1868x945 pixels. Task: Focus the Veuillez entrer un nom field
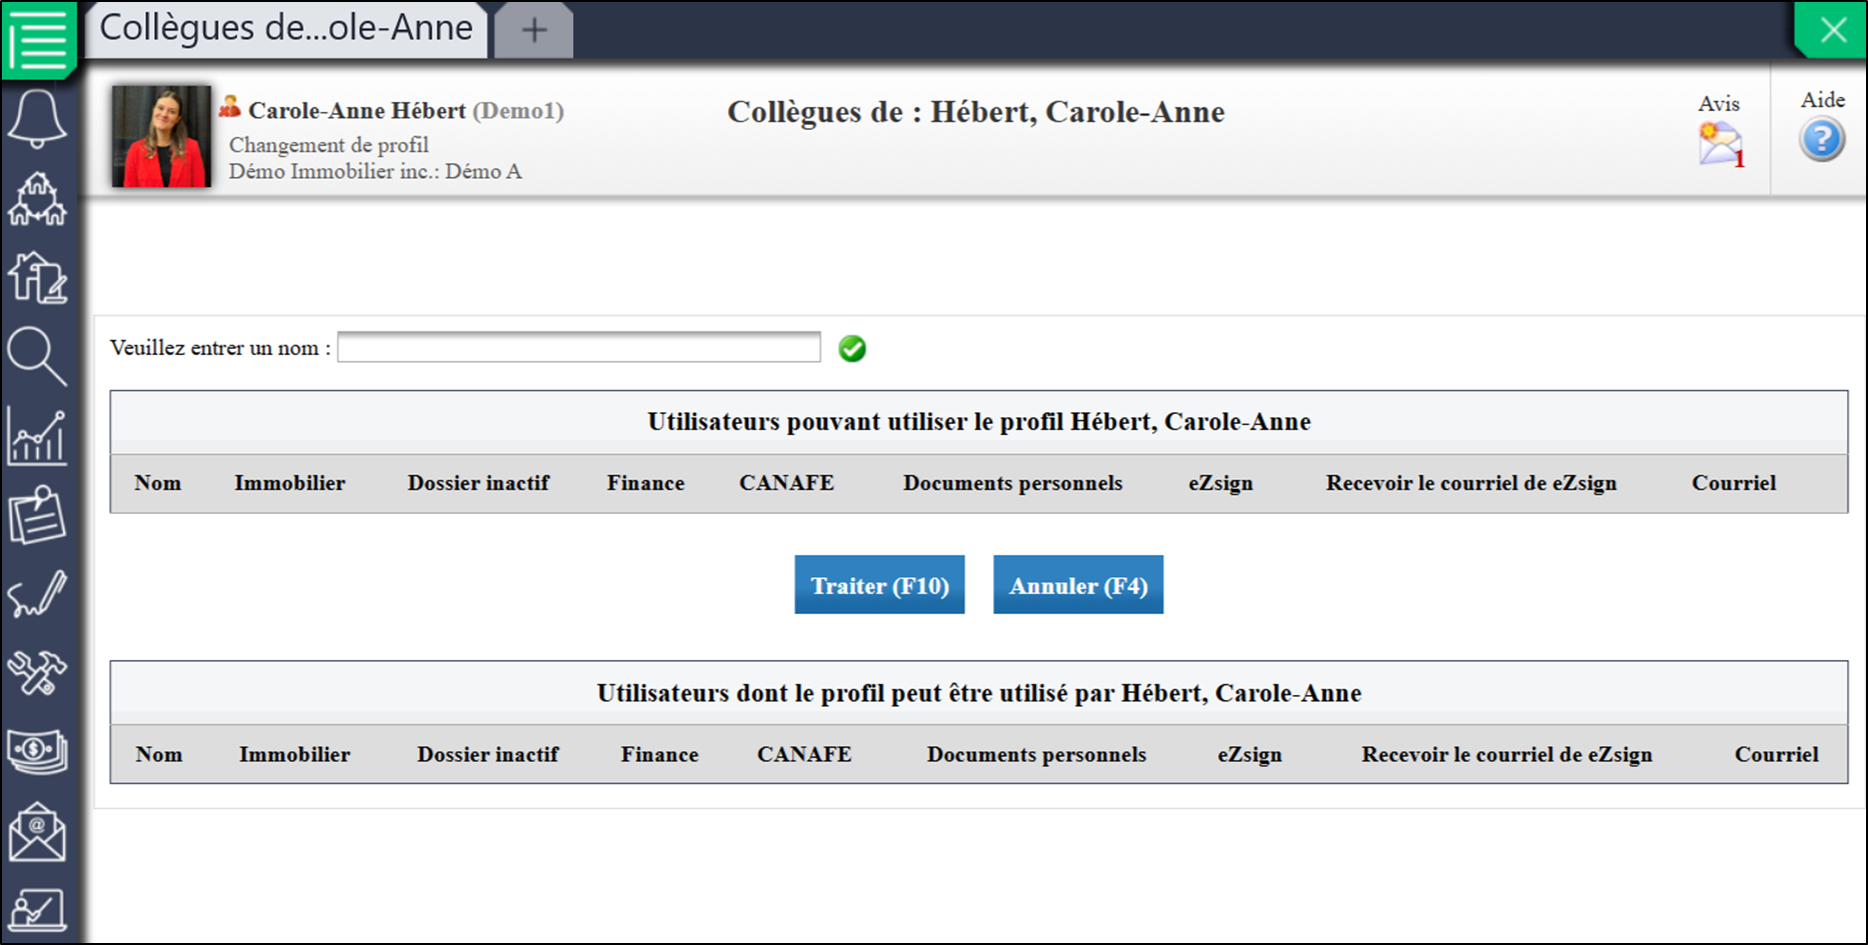579,348
